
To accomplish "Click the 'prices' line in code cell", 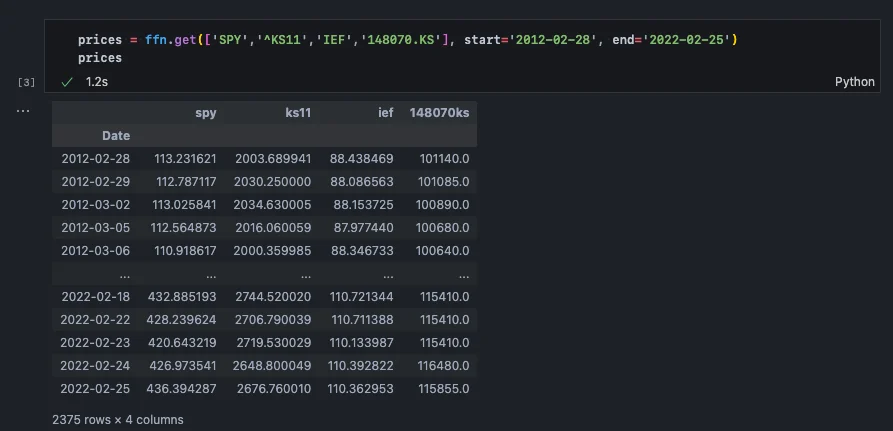I will tap(100, 58).
